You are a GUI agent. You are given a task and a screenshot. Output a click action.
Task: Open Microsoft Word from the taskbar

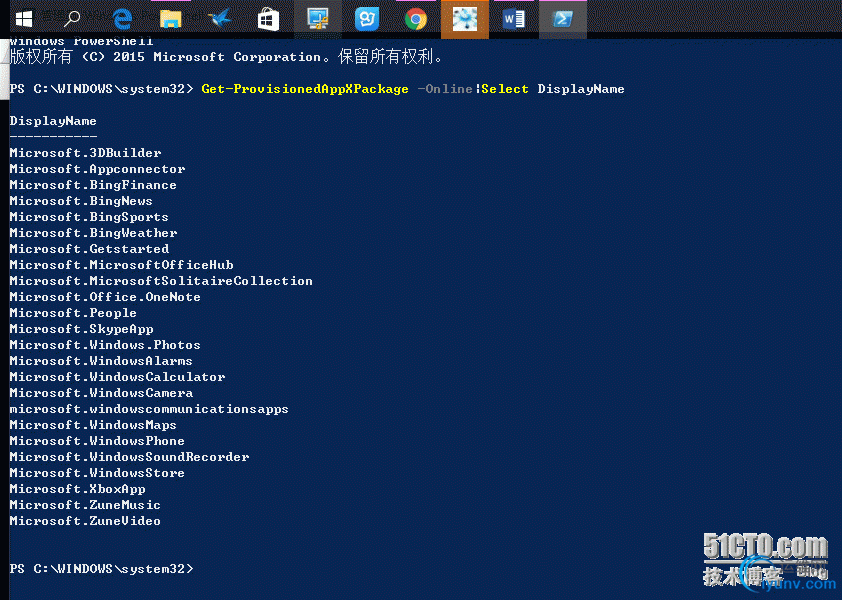514,19
